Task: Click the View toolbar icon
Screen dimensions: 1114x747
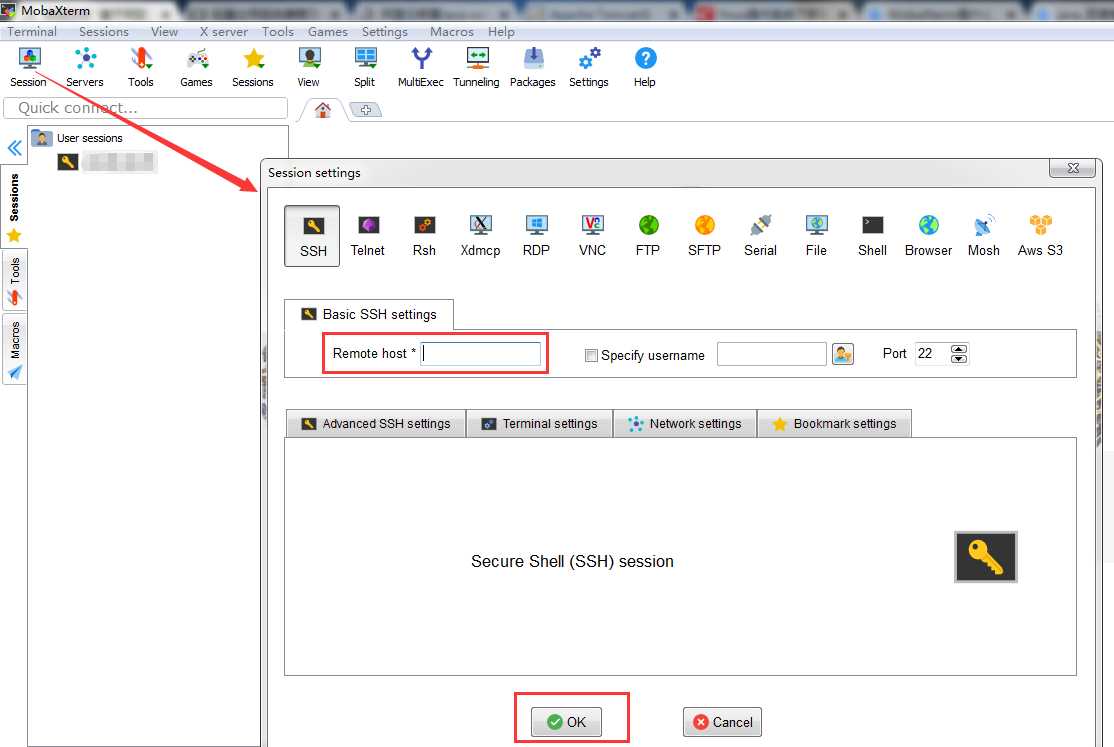Action: pyautogui.click(x=308, y=68)
